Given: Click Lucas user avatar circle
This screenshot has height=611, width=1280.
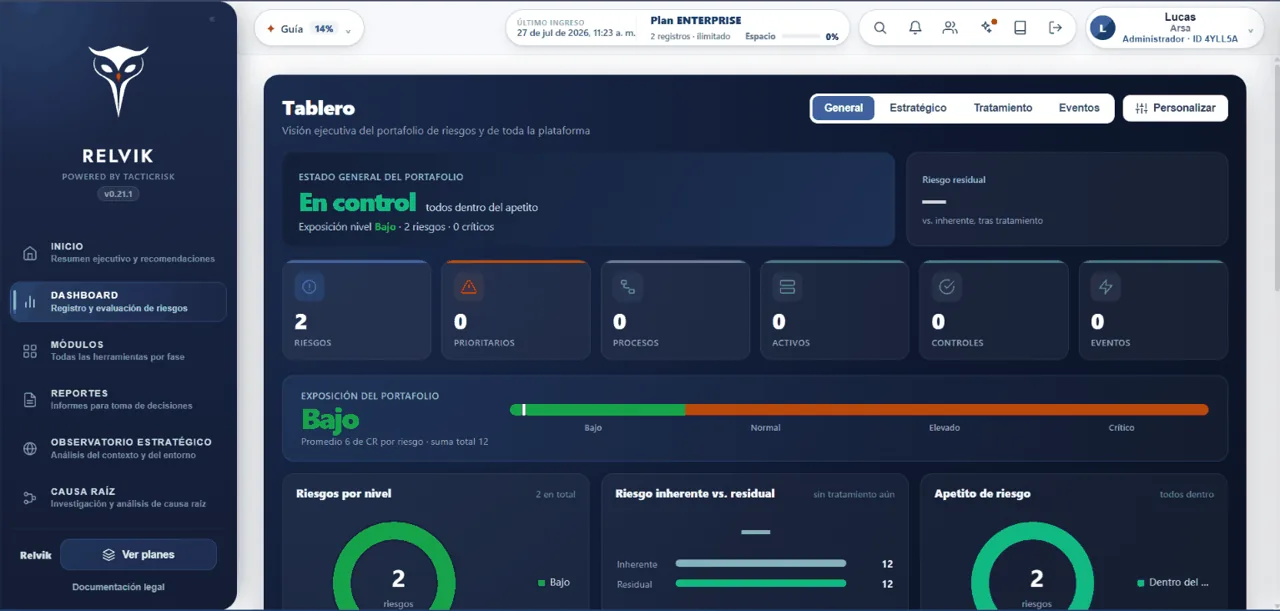Looking at the screenshot, I should [x=1103, y=28].
